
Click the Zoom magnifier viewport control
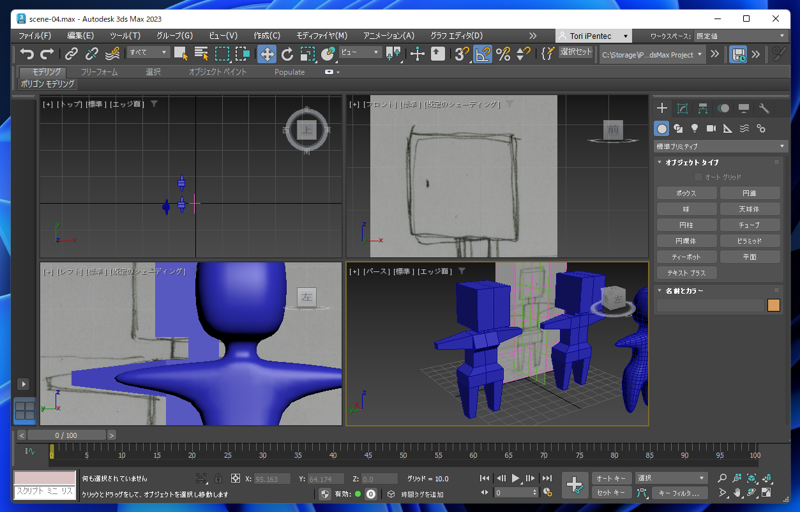coord(722,478)
